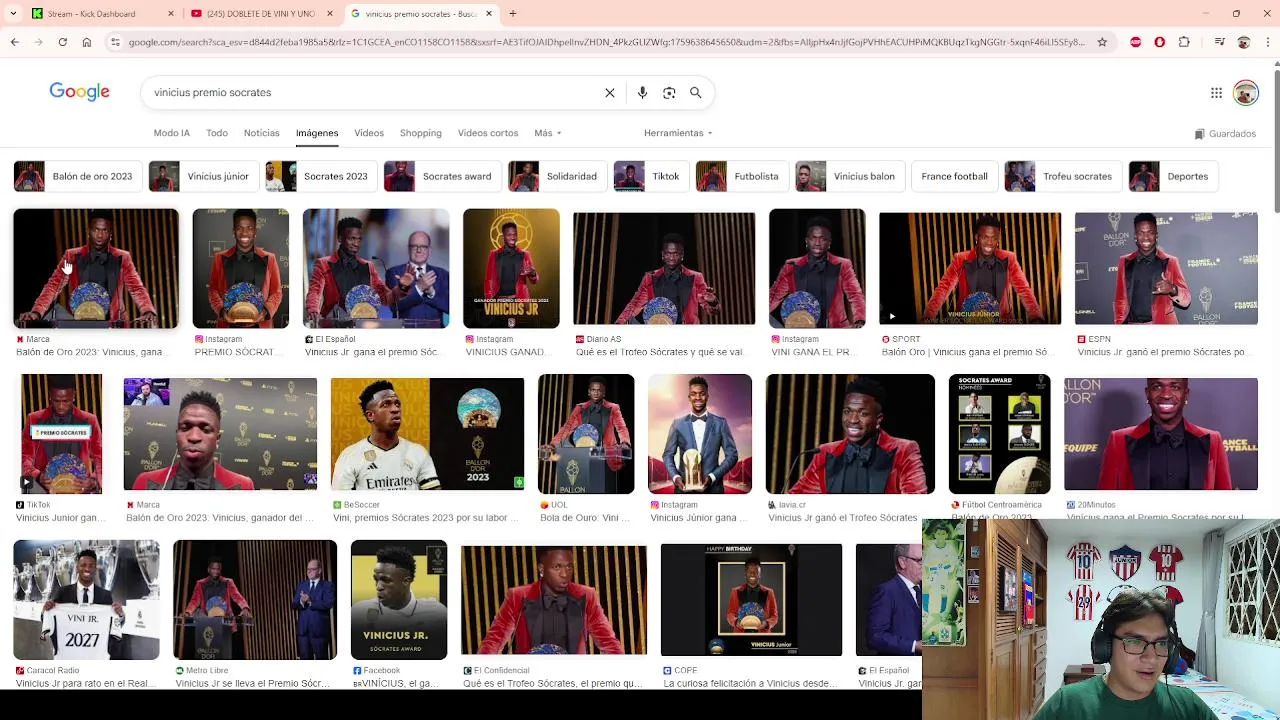The width and height of the screenshot is (1280, 720).
Task: Open the ESPN image result thumbnail
Action: coord(1166,268)
